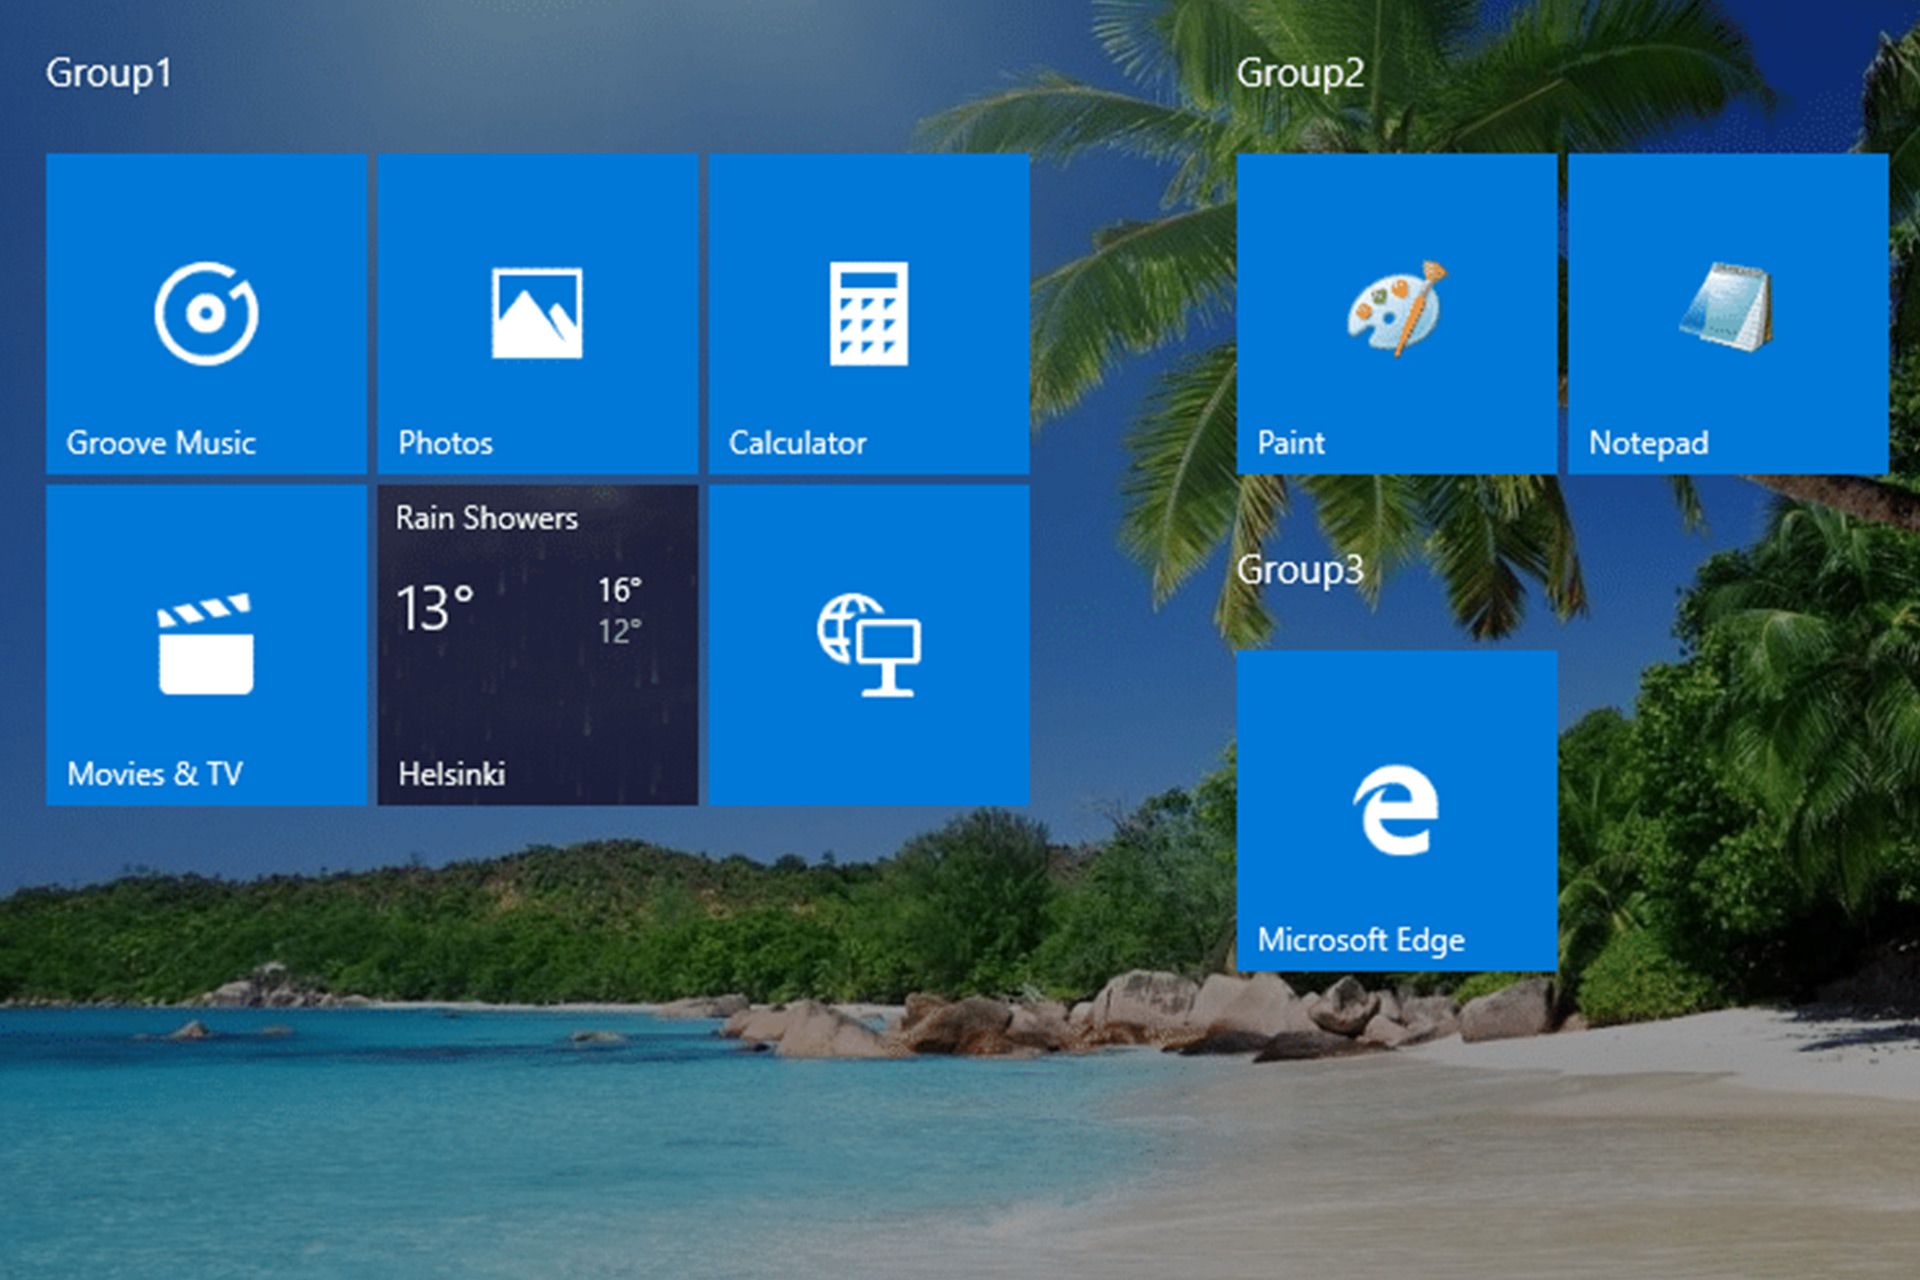
Task: Open the Groove Music disc icon
Action: [206, 313]
